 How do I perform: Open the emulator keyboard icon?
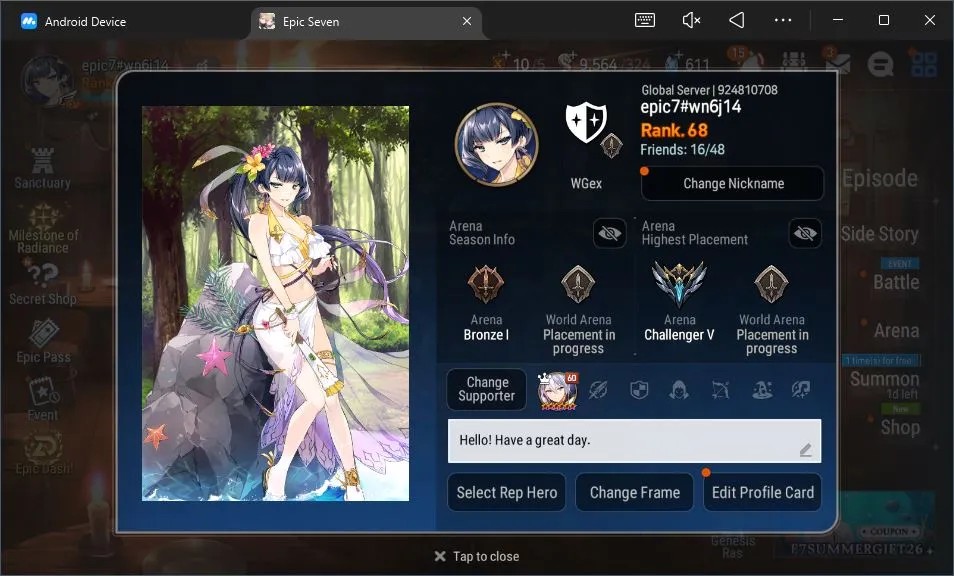click(645, 20)
